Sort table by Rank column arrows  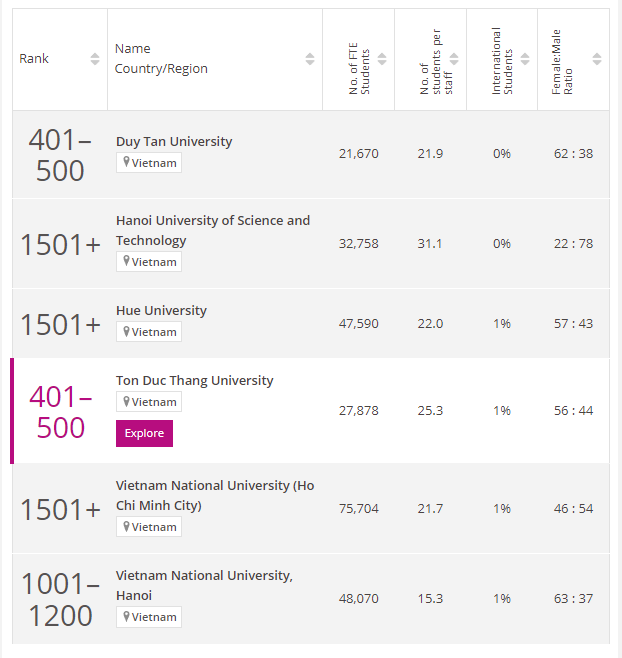pos(95,59)
